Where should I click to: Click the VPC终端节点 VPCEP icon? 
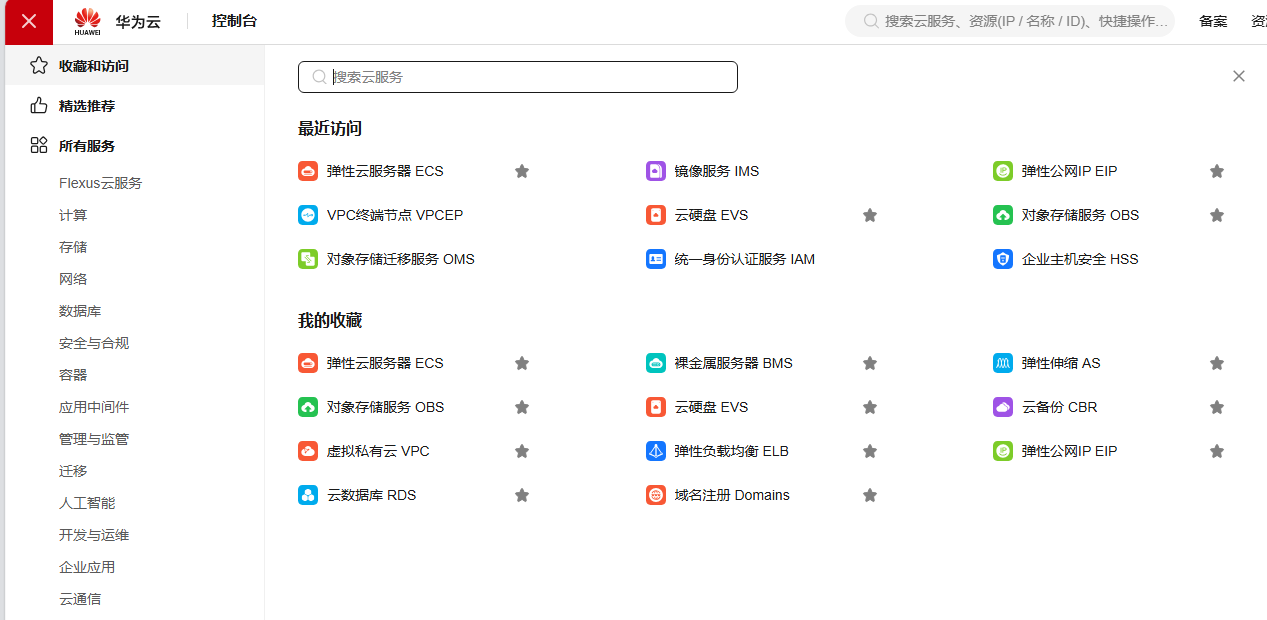point(308,215)
